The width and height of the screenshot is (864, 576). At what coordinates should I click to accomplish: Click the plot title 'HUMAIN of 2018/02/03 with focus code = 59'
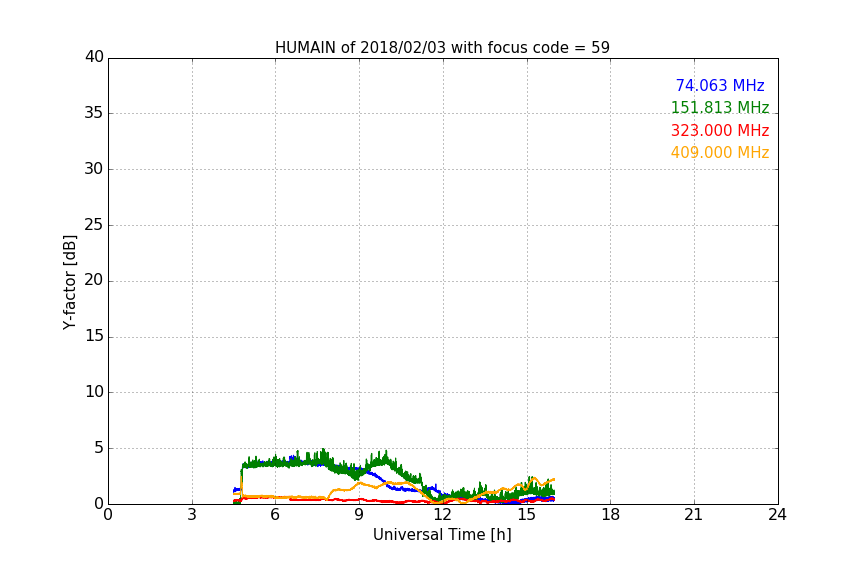[442, 48]
